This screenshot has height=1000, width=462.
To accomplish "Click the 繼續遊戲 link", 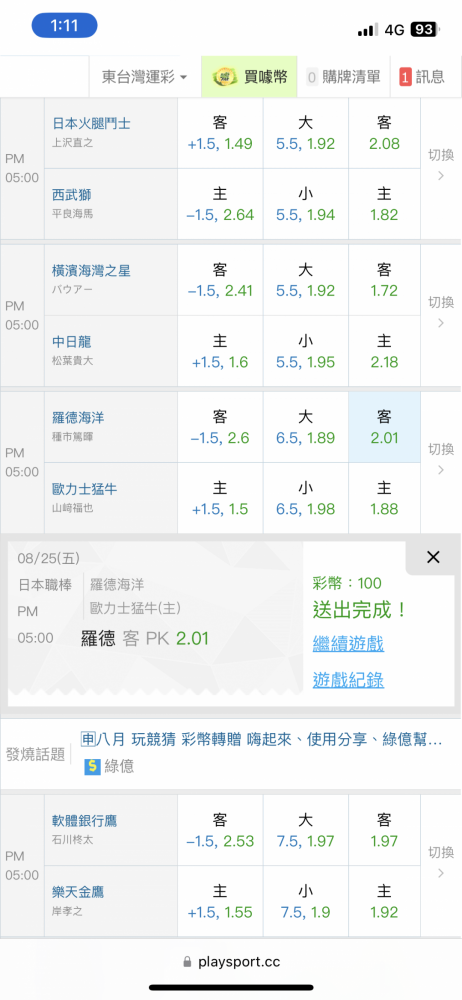I will coord(348,643).
